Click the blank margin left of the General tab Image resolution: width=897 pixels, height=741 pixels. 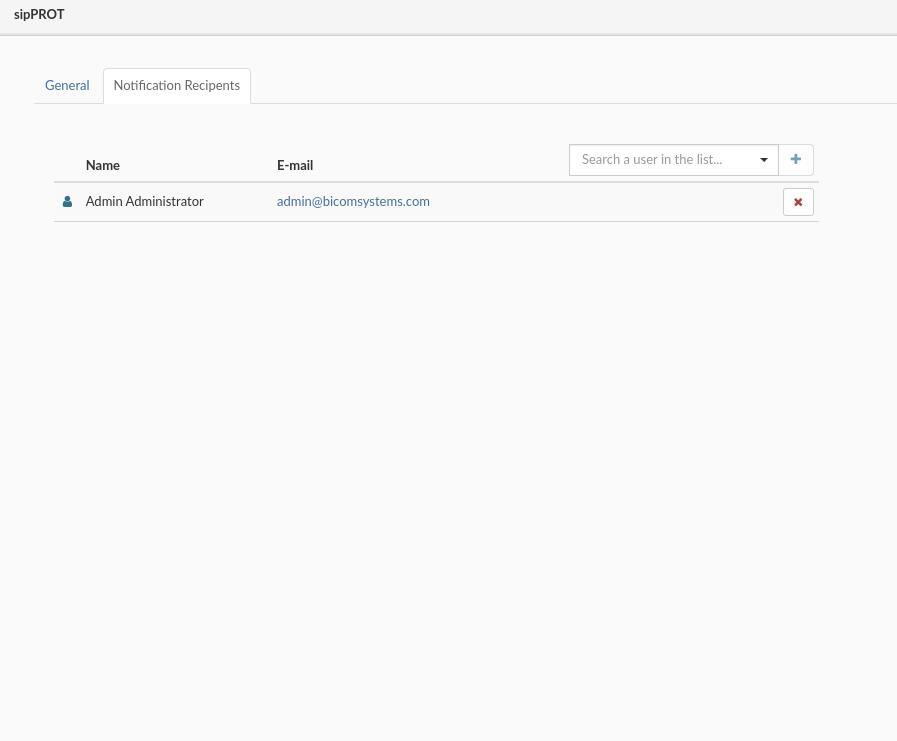click(x=18, y=86)
